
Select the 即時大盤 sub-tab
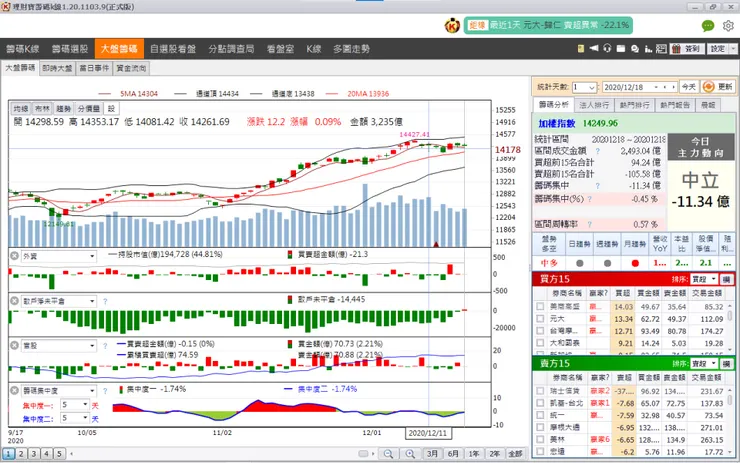click(x=57, y=68)
